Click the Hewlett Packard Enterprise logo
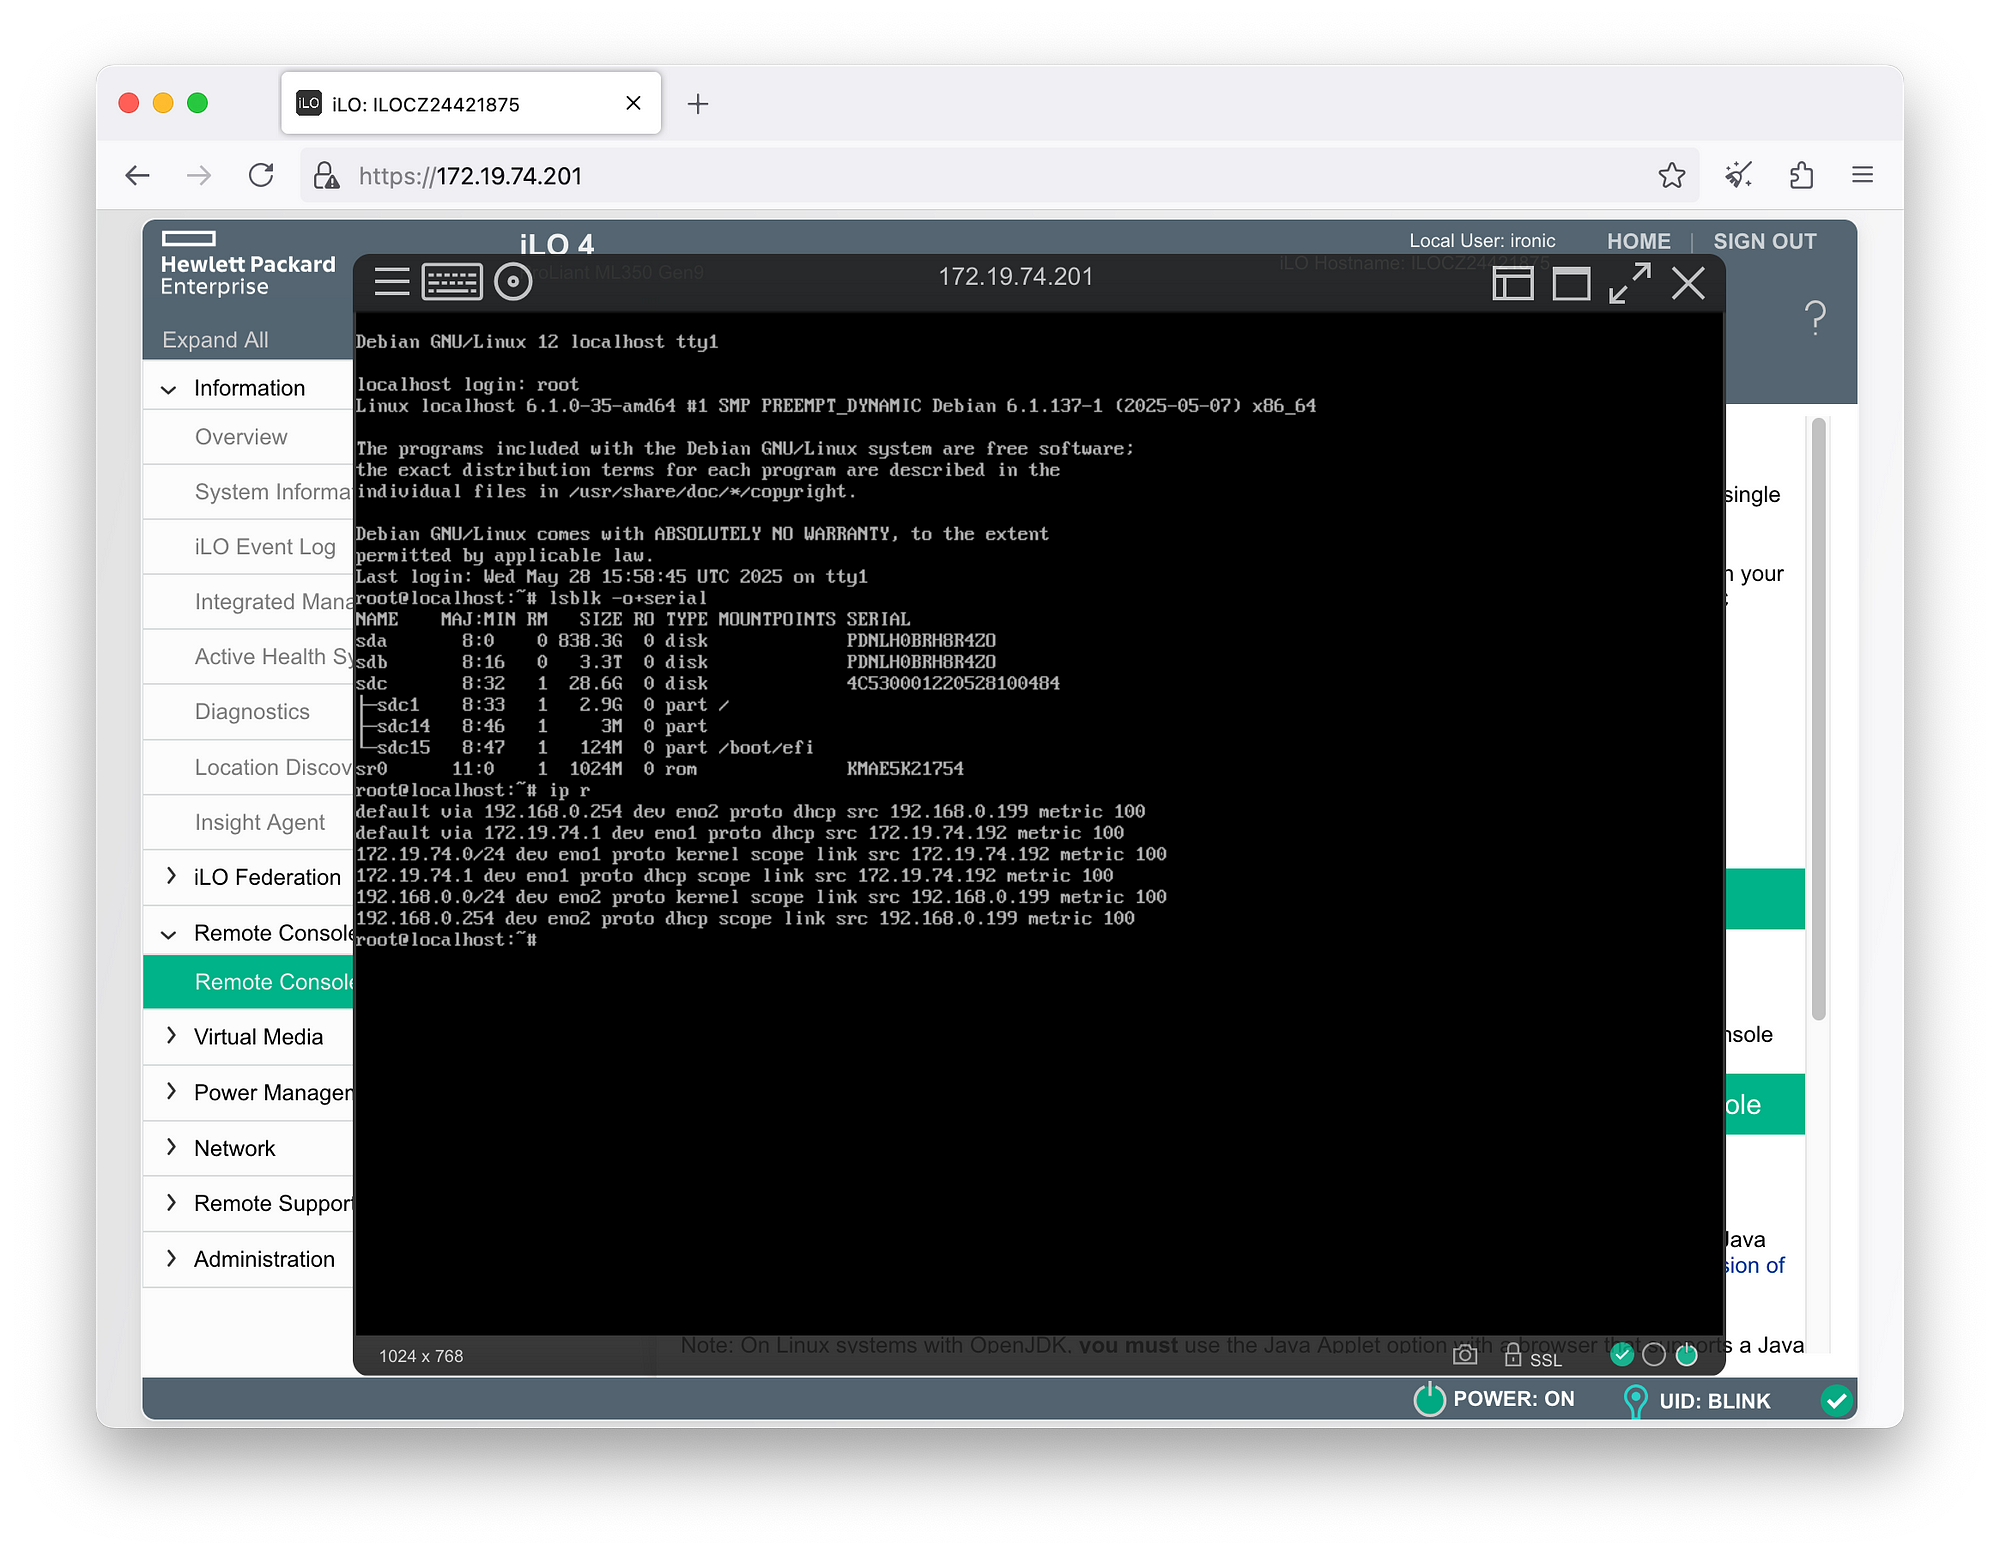 pyautogui.click(x=247, y=265)
